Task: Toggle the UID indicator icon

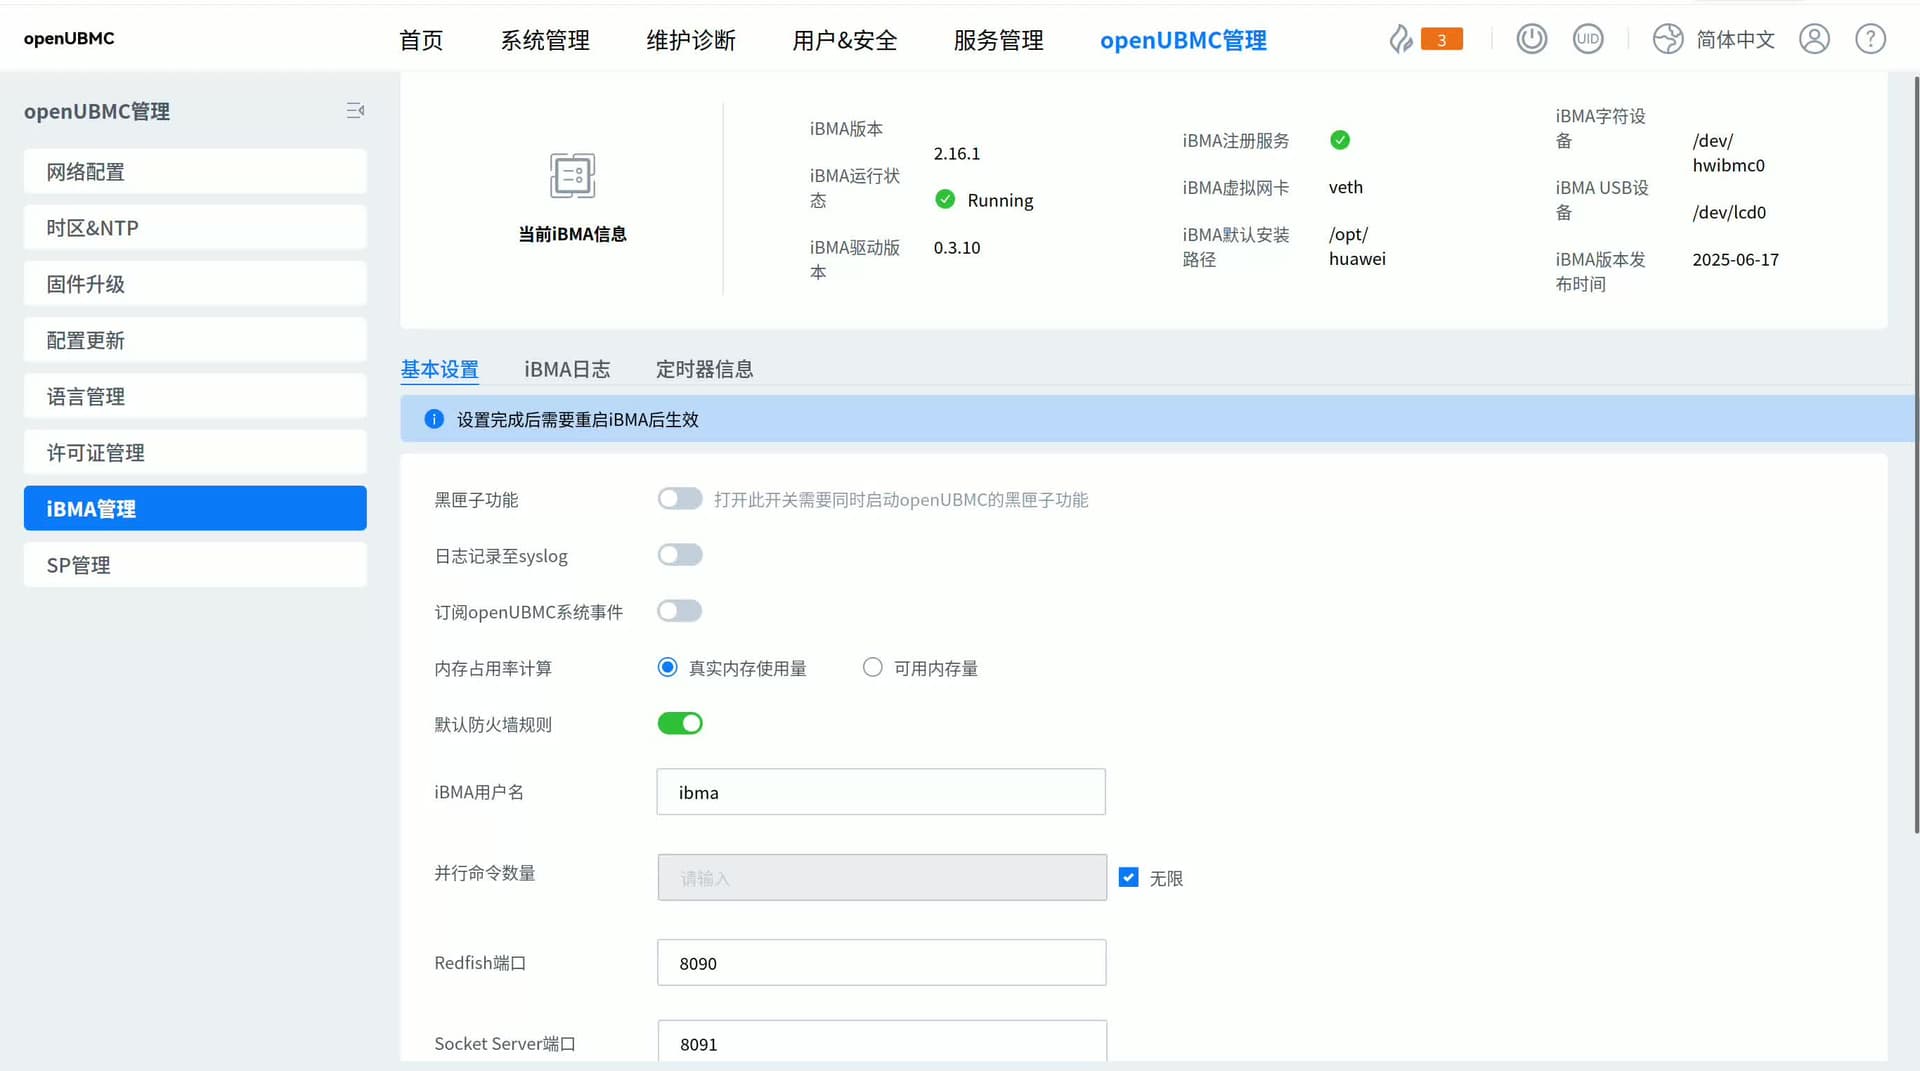Action: pos(1587,39)
